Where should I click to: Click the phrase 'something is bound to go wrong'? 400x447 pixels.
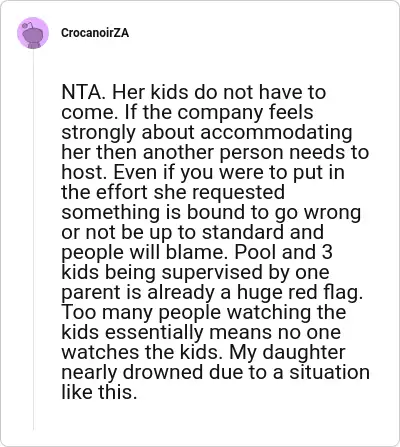pyautogui.click(x=211, y=212)
